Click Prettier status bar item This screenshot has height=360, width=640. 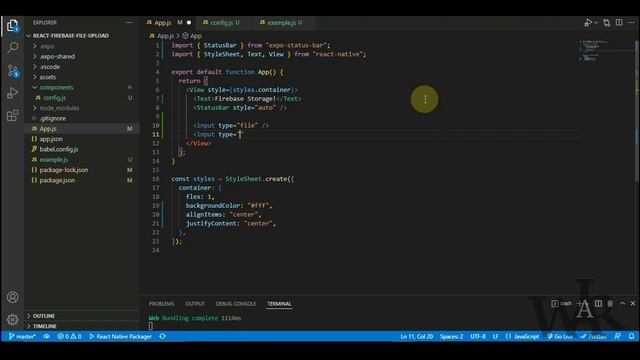(x=593, y=336)
